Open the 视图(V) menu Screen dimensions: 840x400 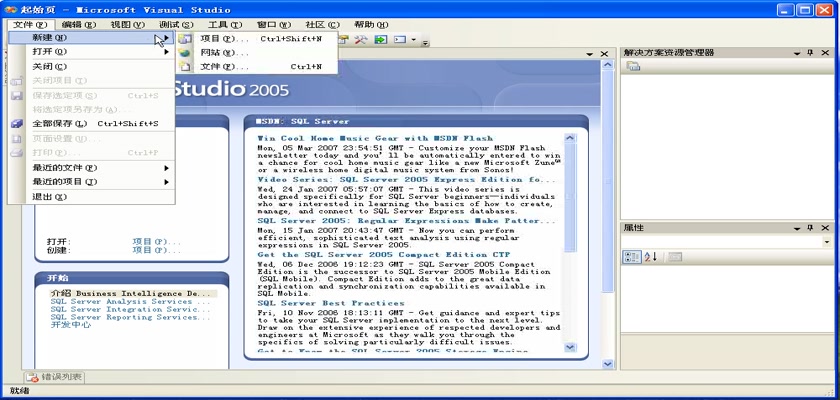128,25
